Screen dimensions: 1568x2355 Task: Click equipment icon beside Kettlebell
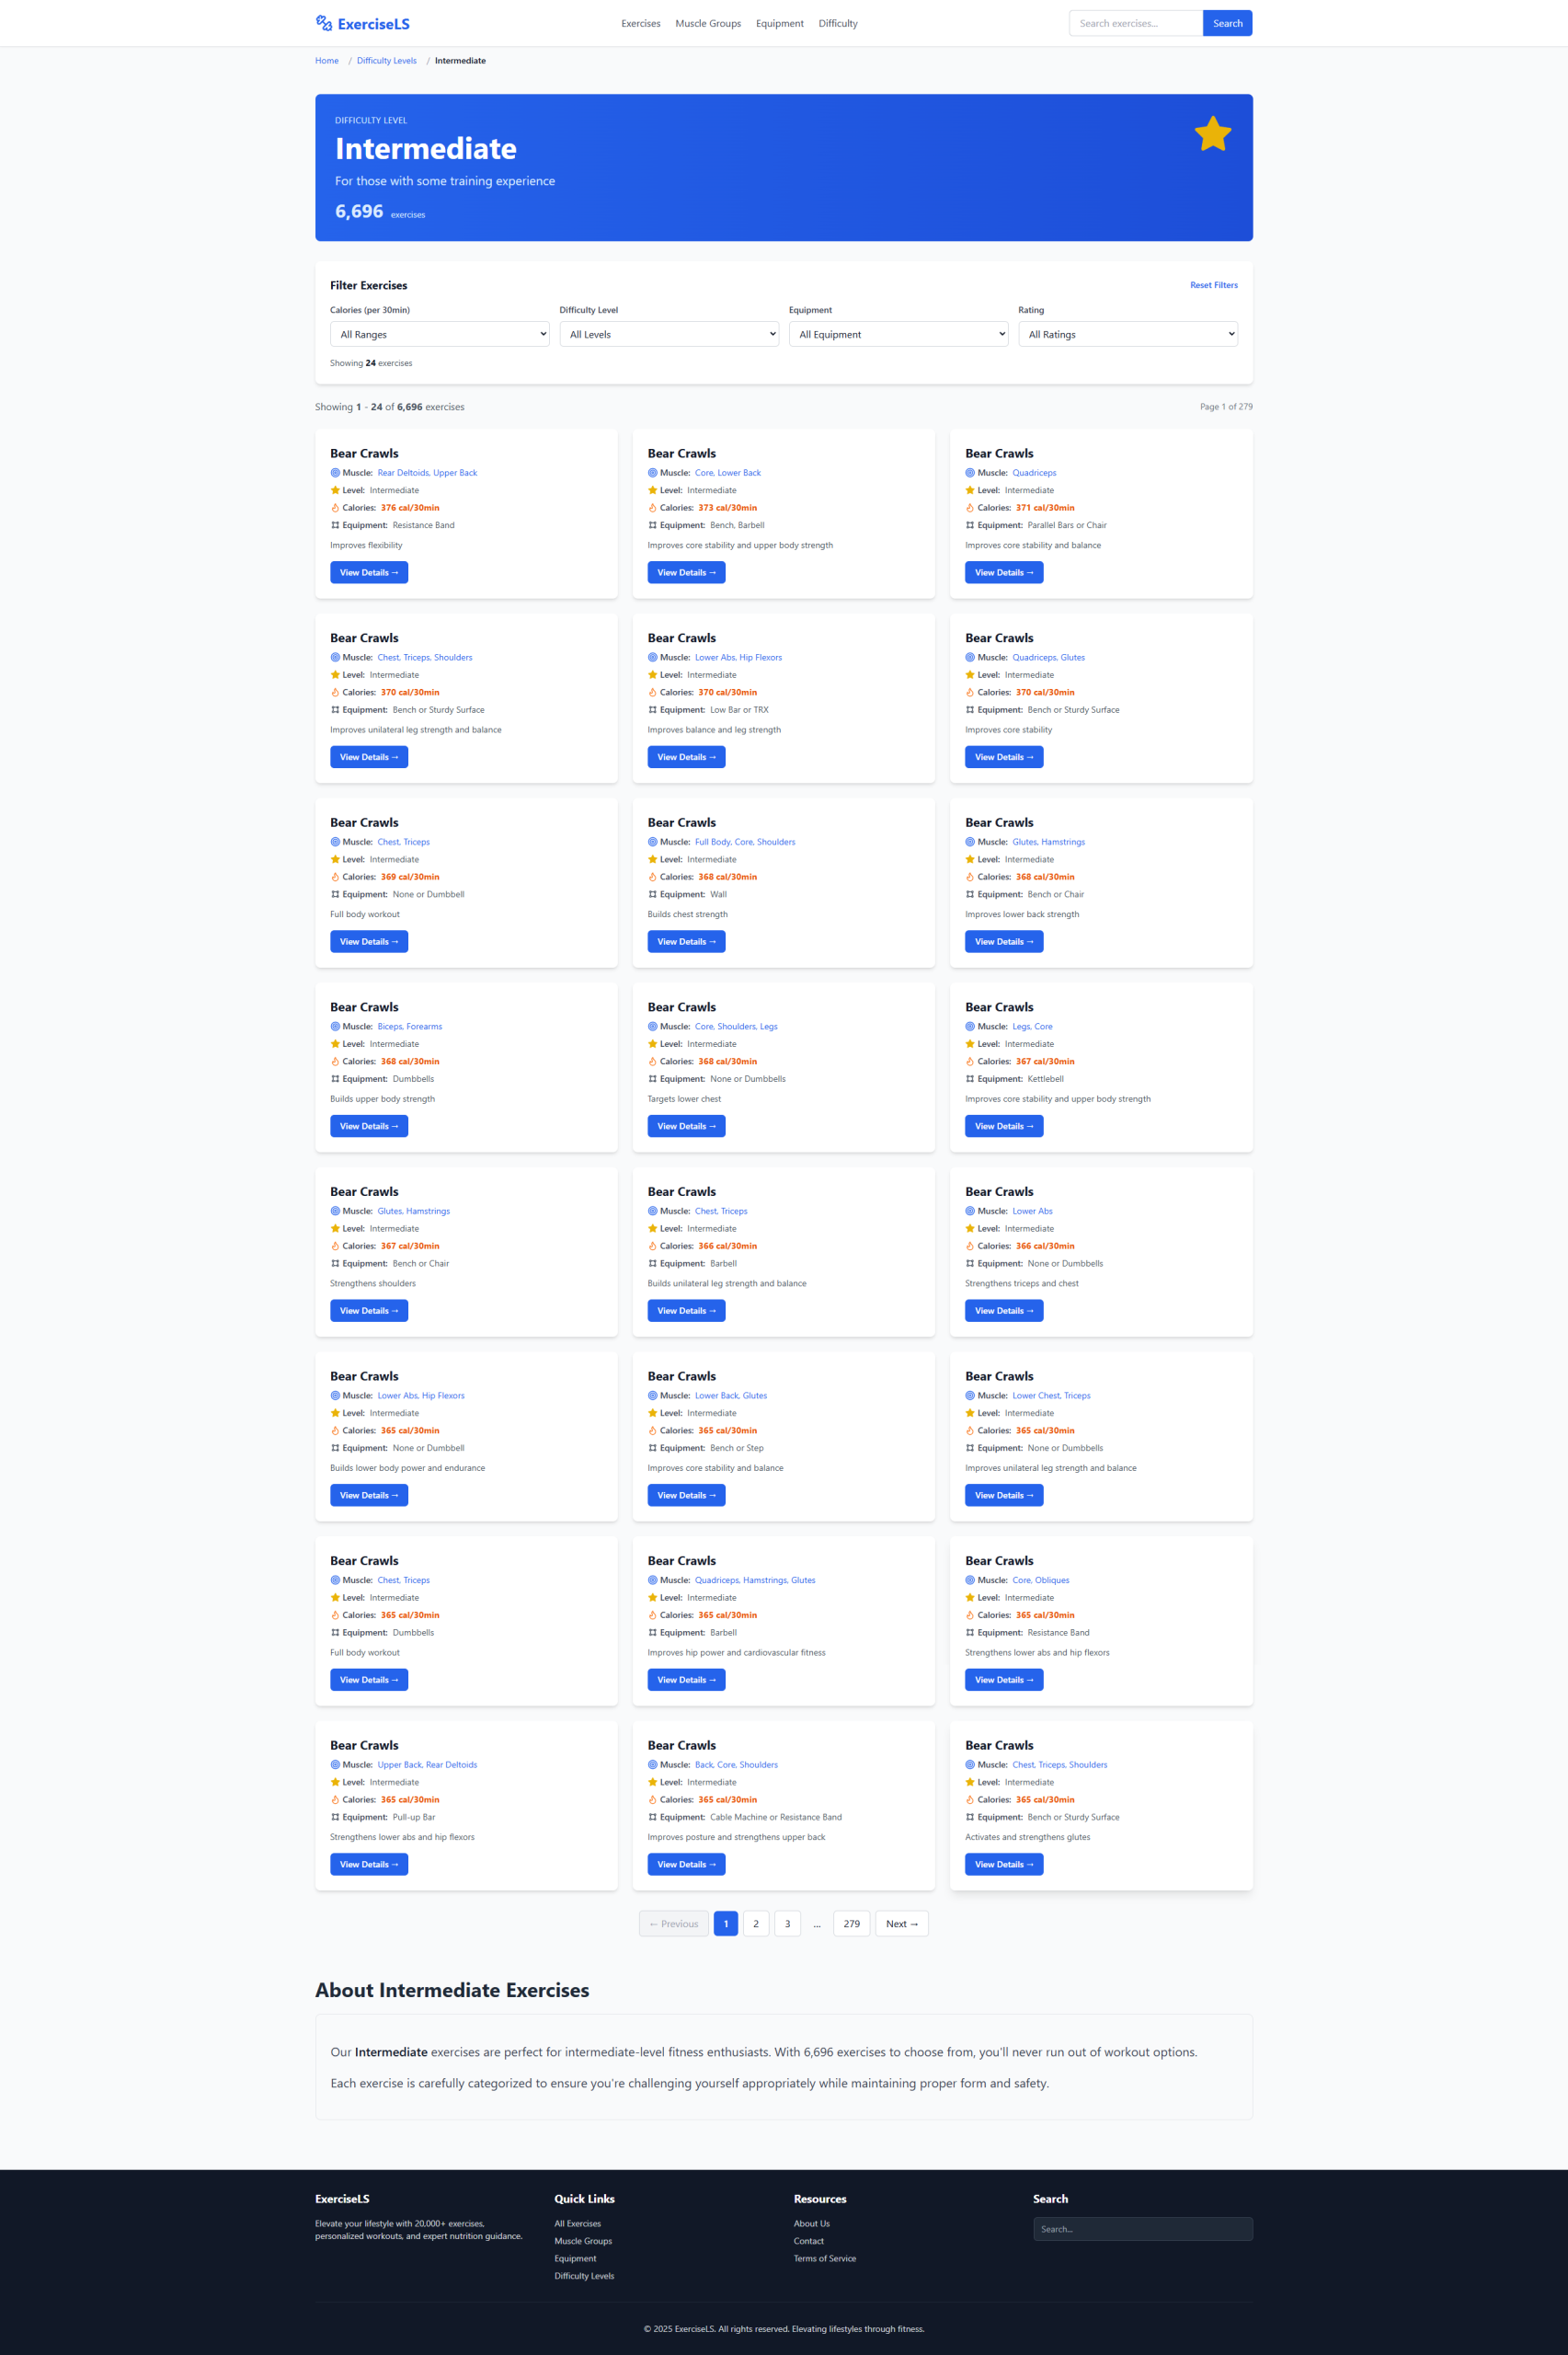(970, 1079)
